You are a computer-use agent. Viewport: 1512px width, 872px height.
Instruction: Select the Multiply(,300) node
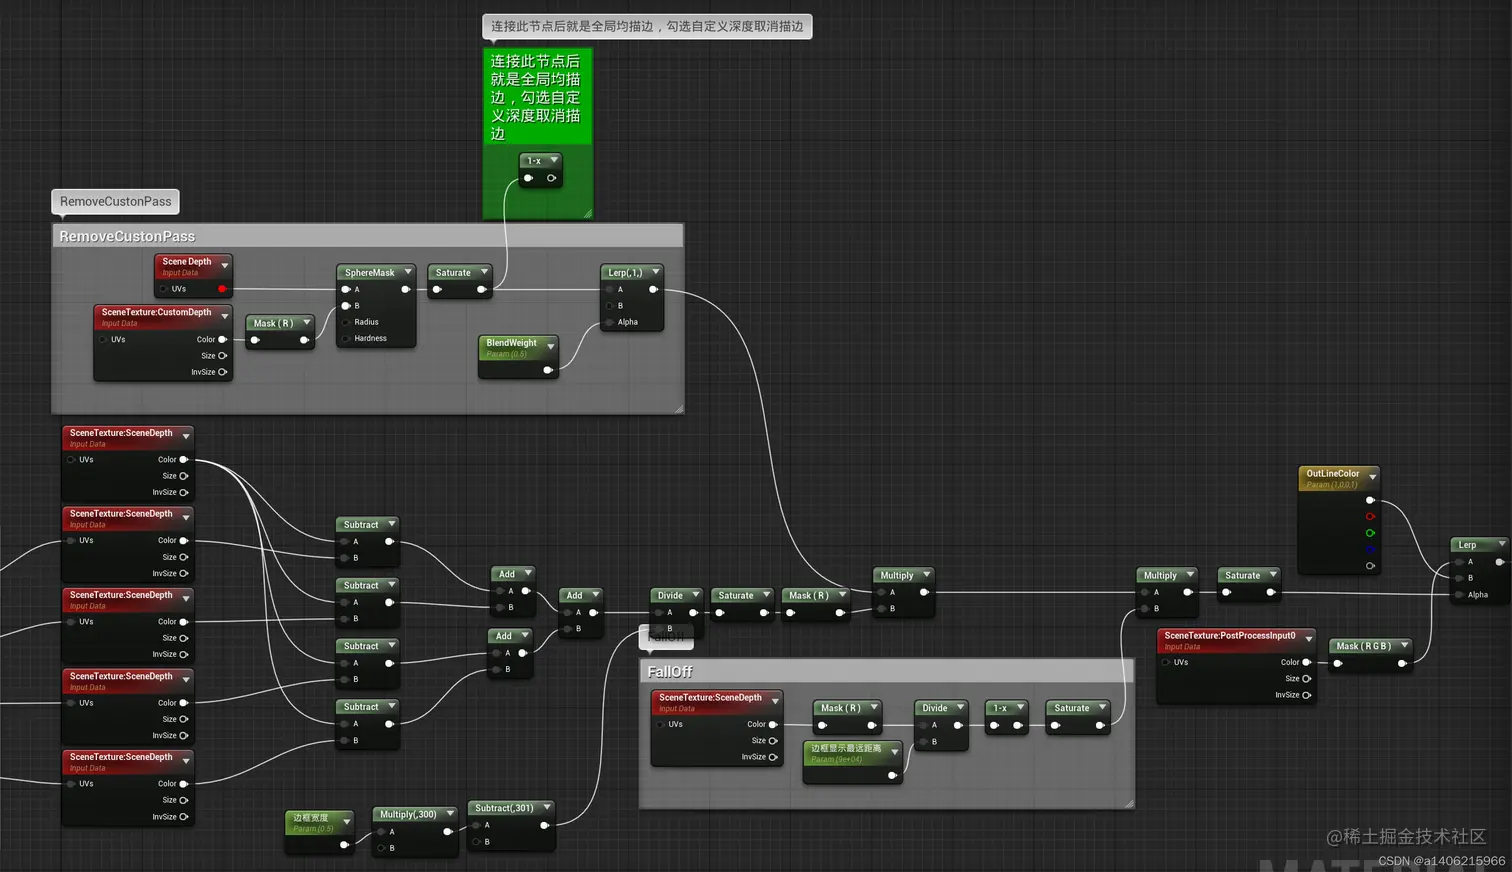(x=410, y=814)
